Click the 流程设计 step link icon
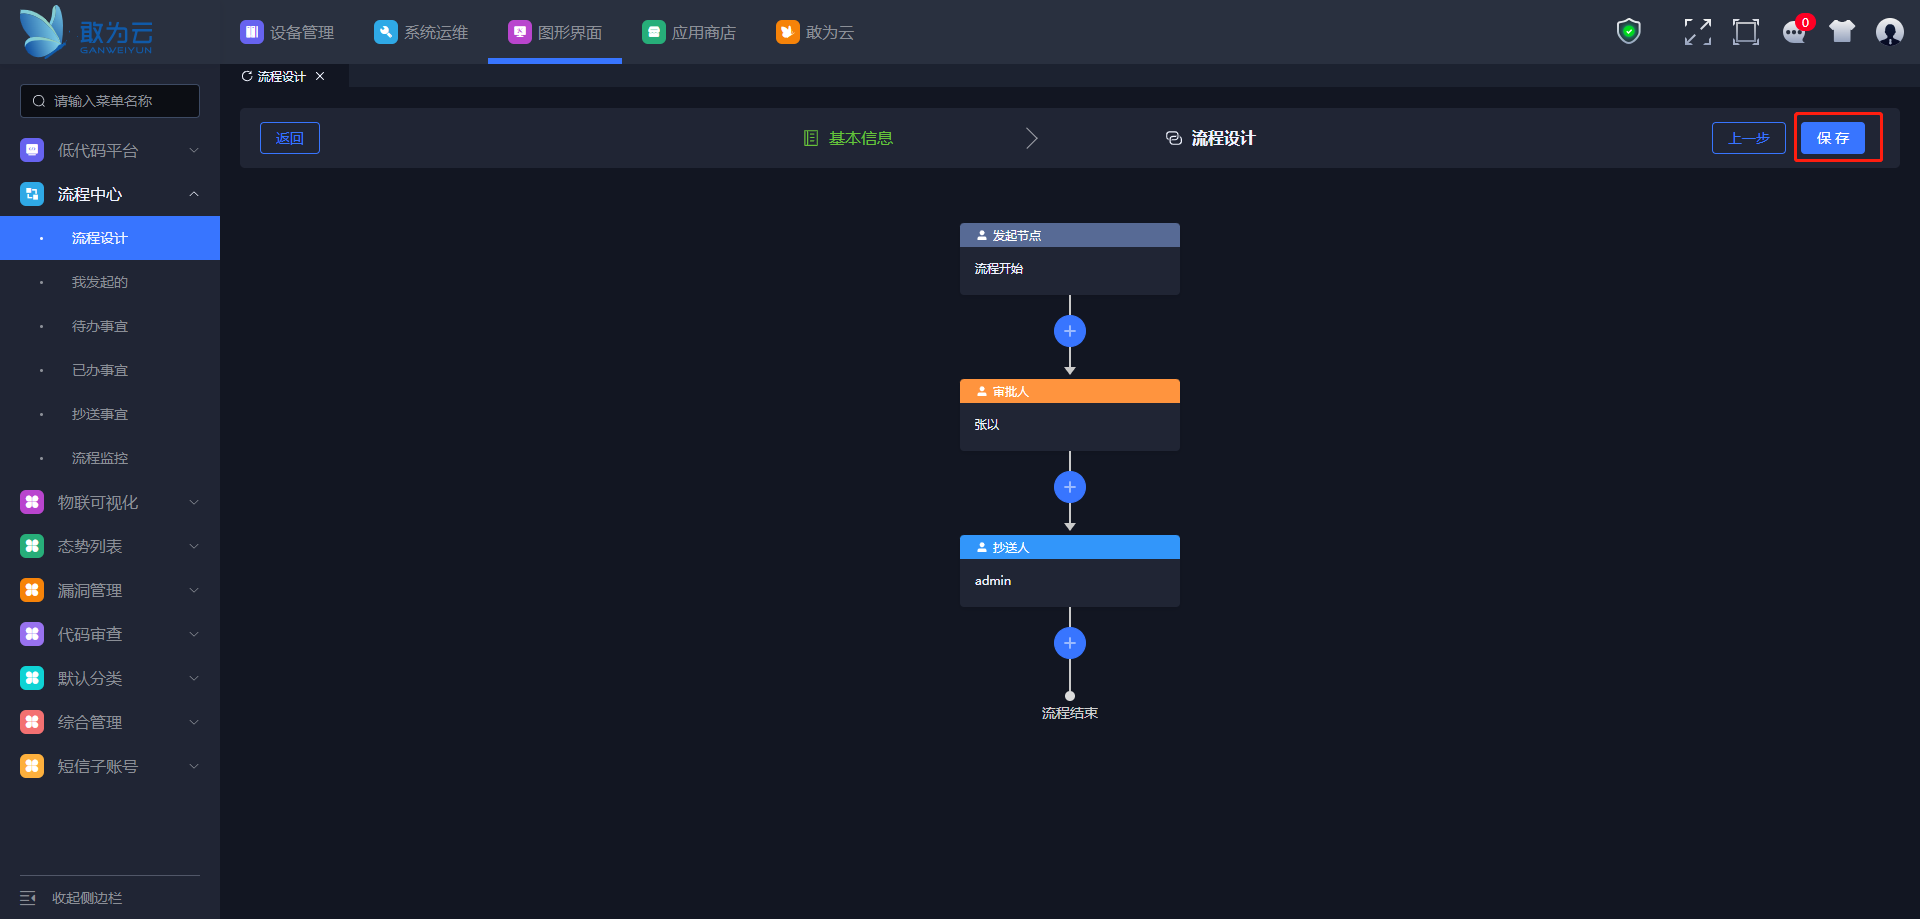 [x=1174, y=138]
